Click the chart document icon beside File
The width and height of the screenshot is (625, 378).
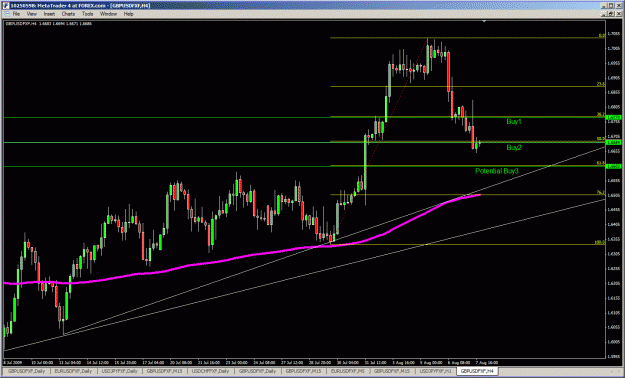coord(6,14)
